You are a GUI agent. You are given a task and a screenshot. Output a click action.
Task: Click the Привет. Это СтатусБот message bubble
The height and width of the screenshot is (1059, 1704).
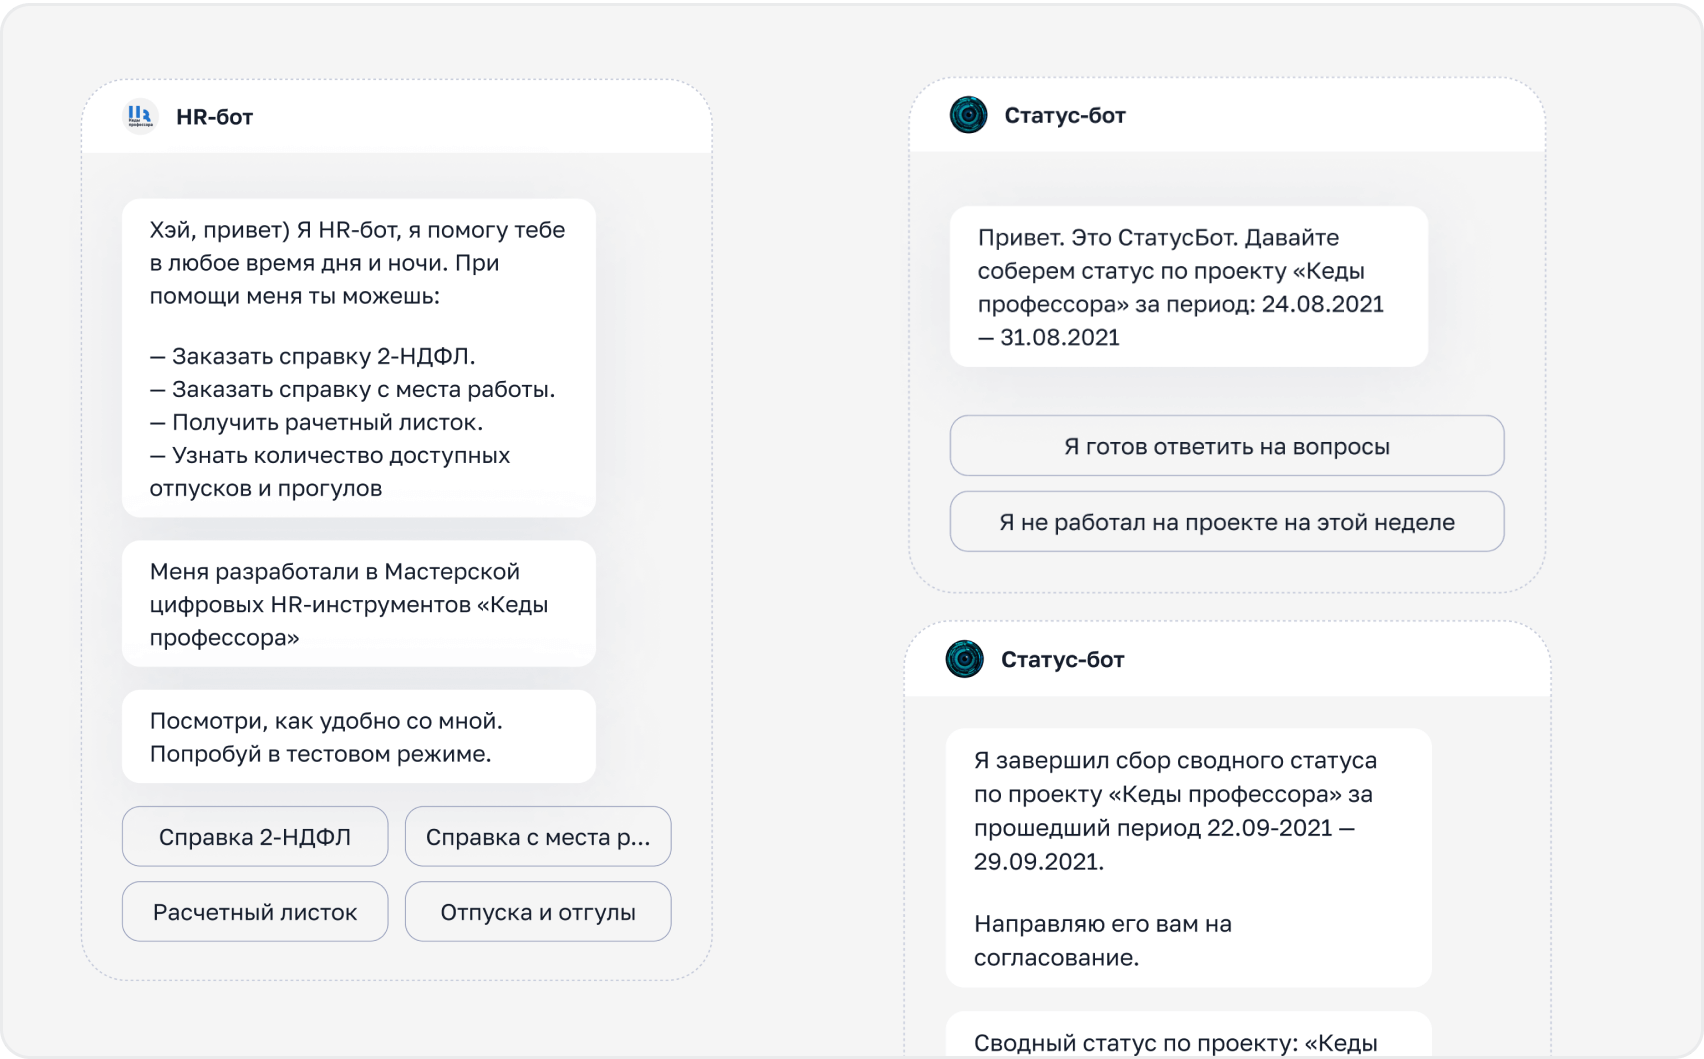1188,287
